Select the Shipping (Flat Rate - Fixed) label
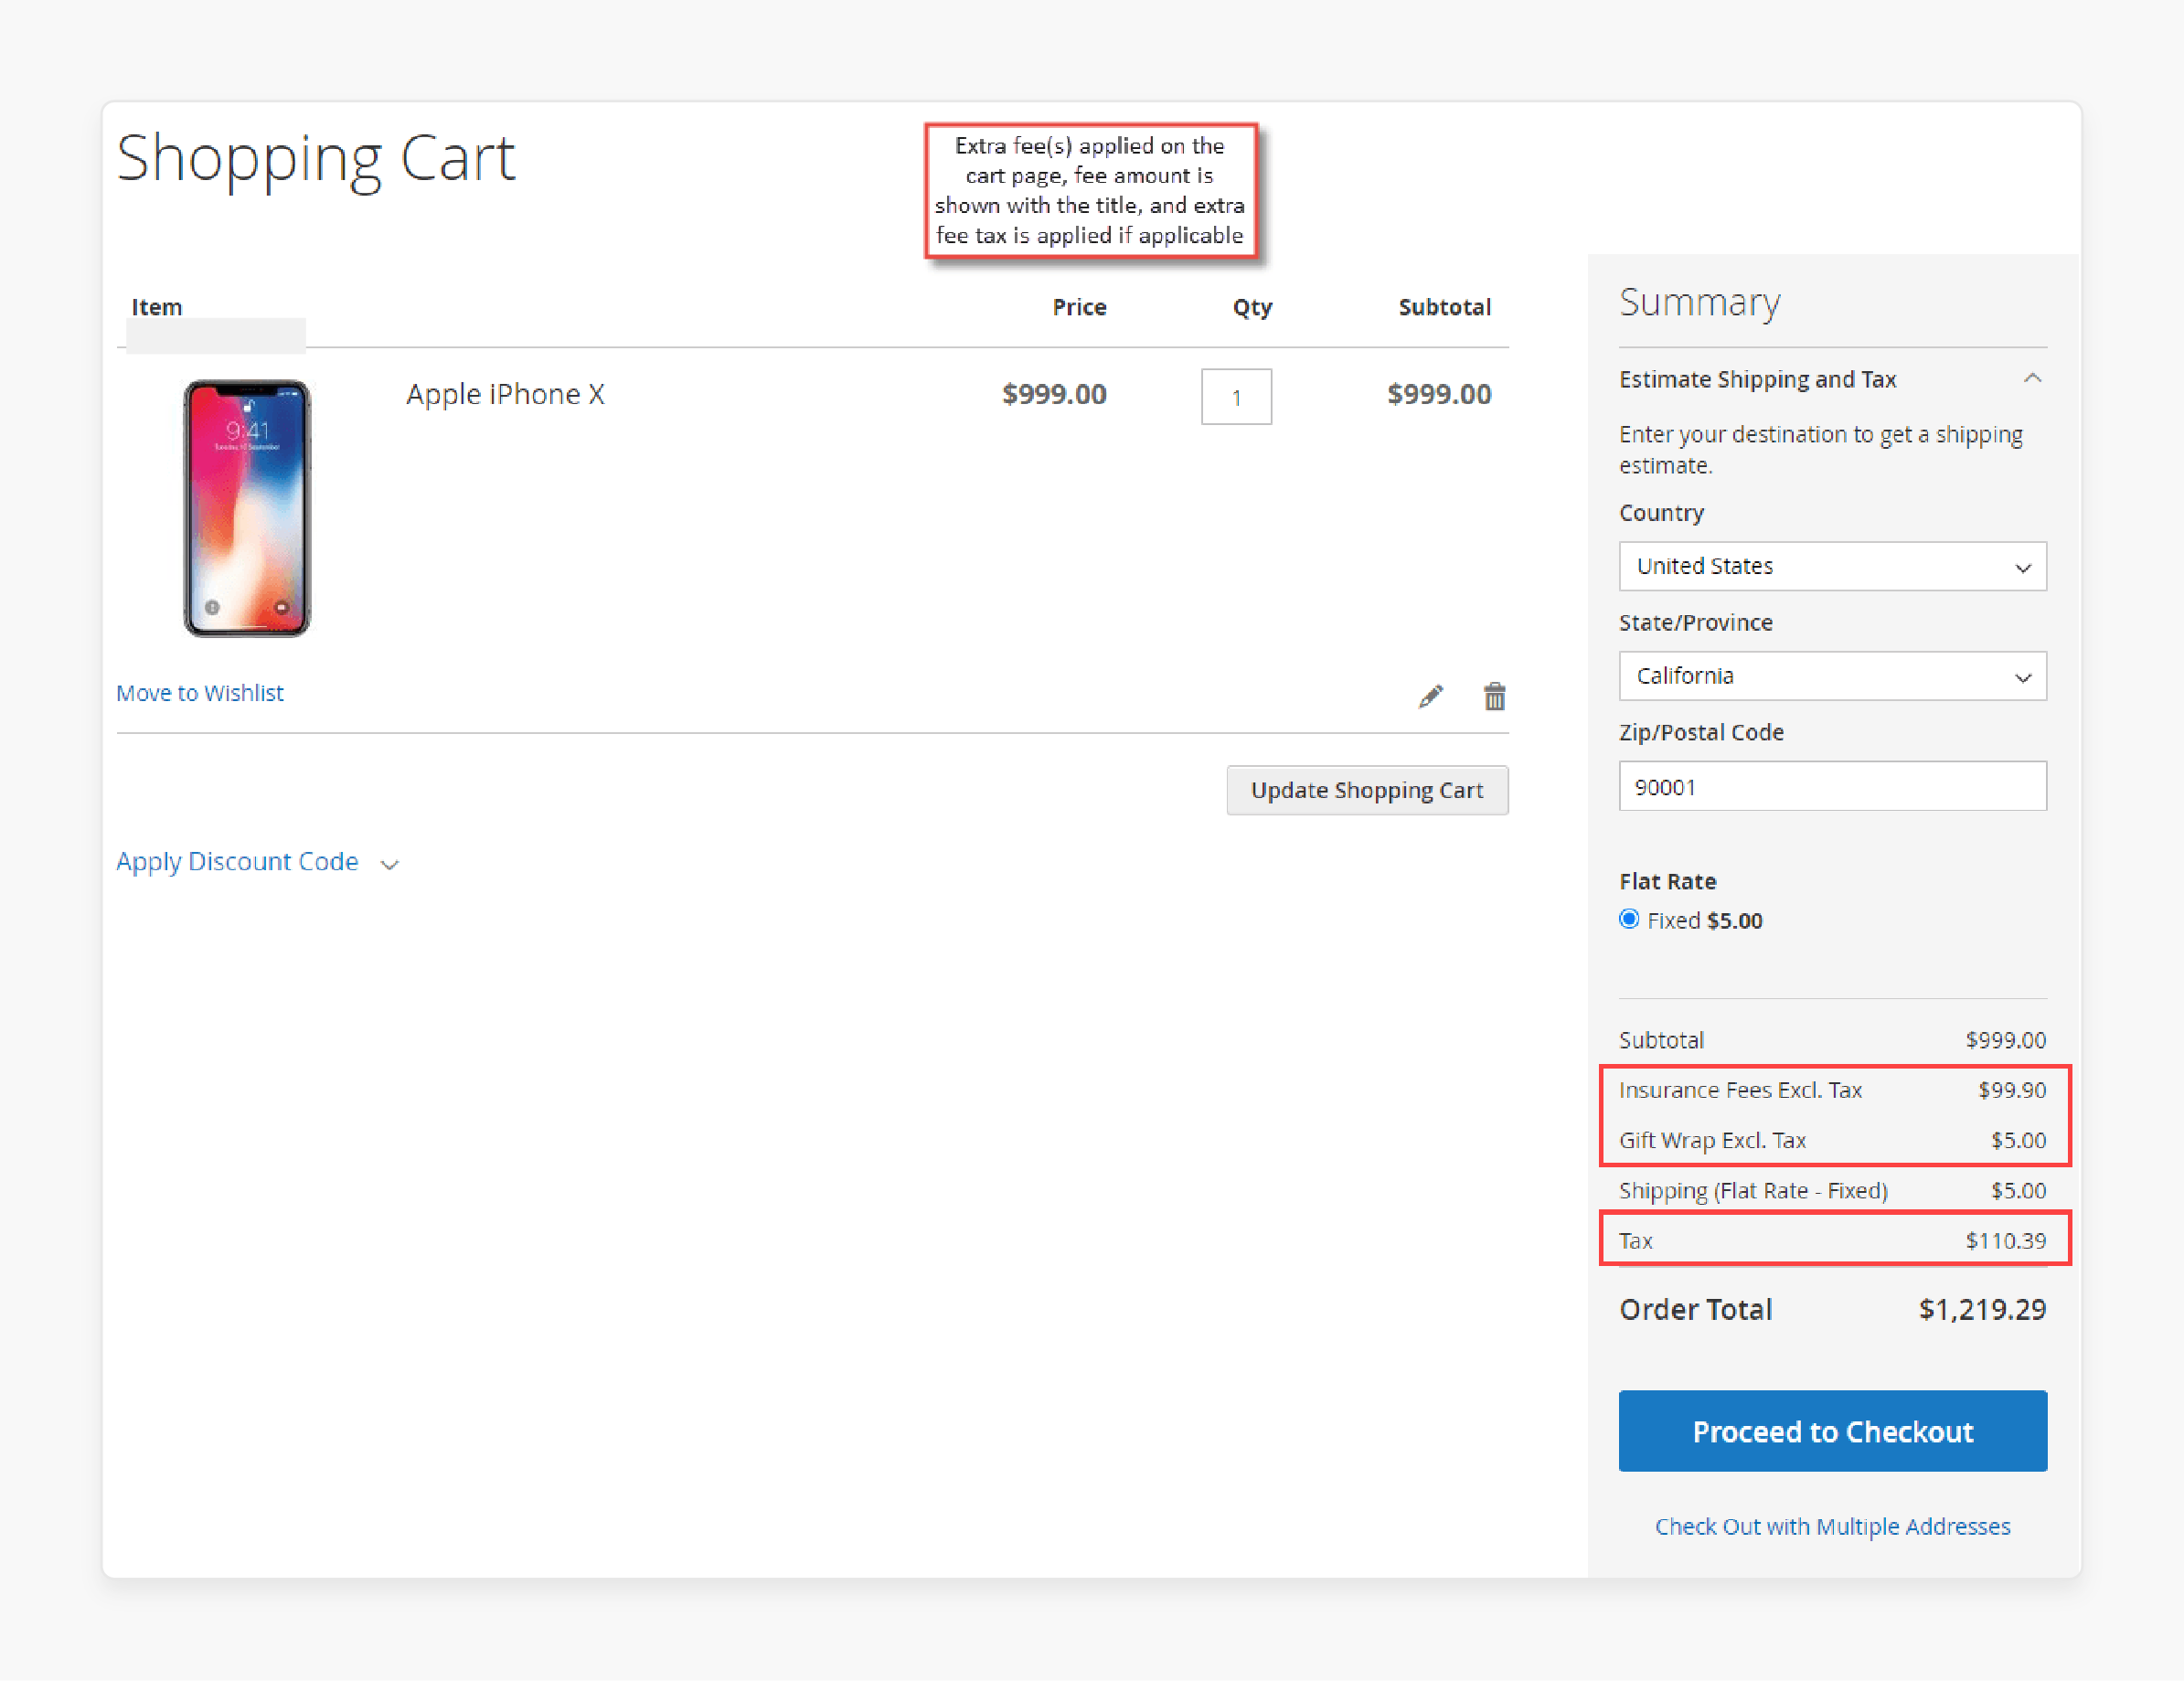 click(1753, 1190)
